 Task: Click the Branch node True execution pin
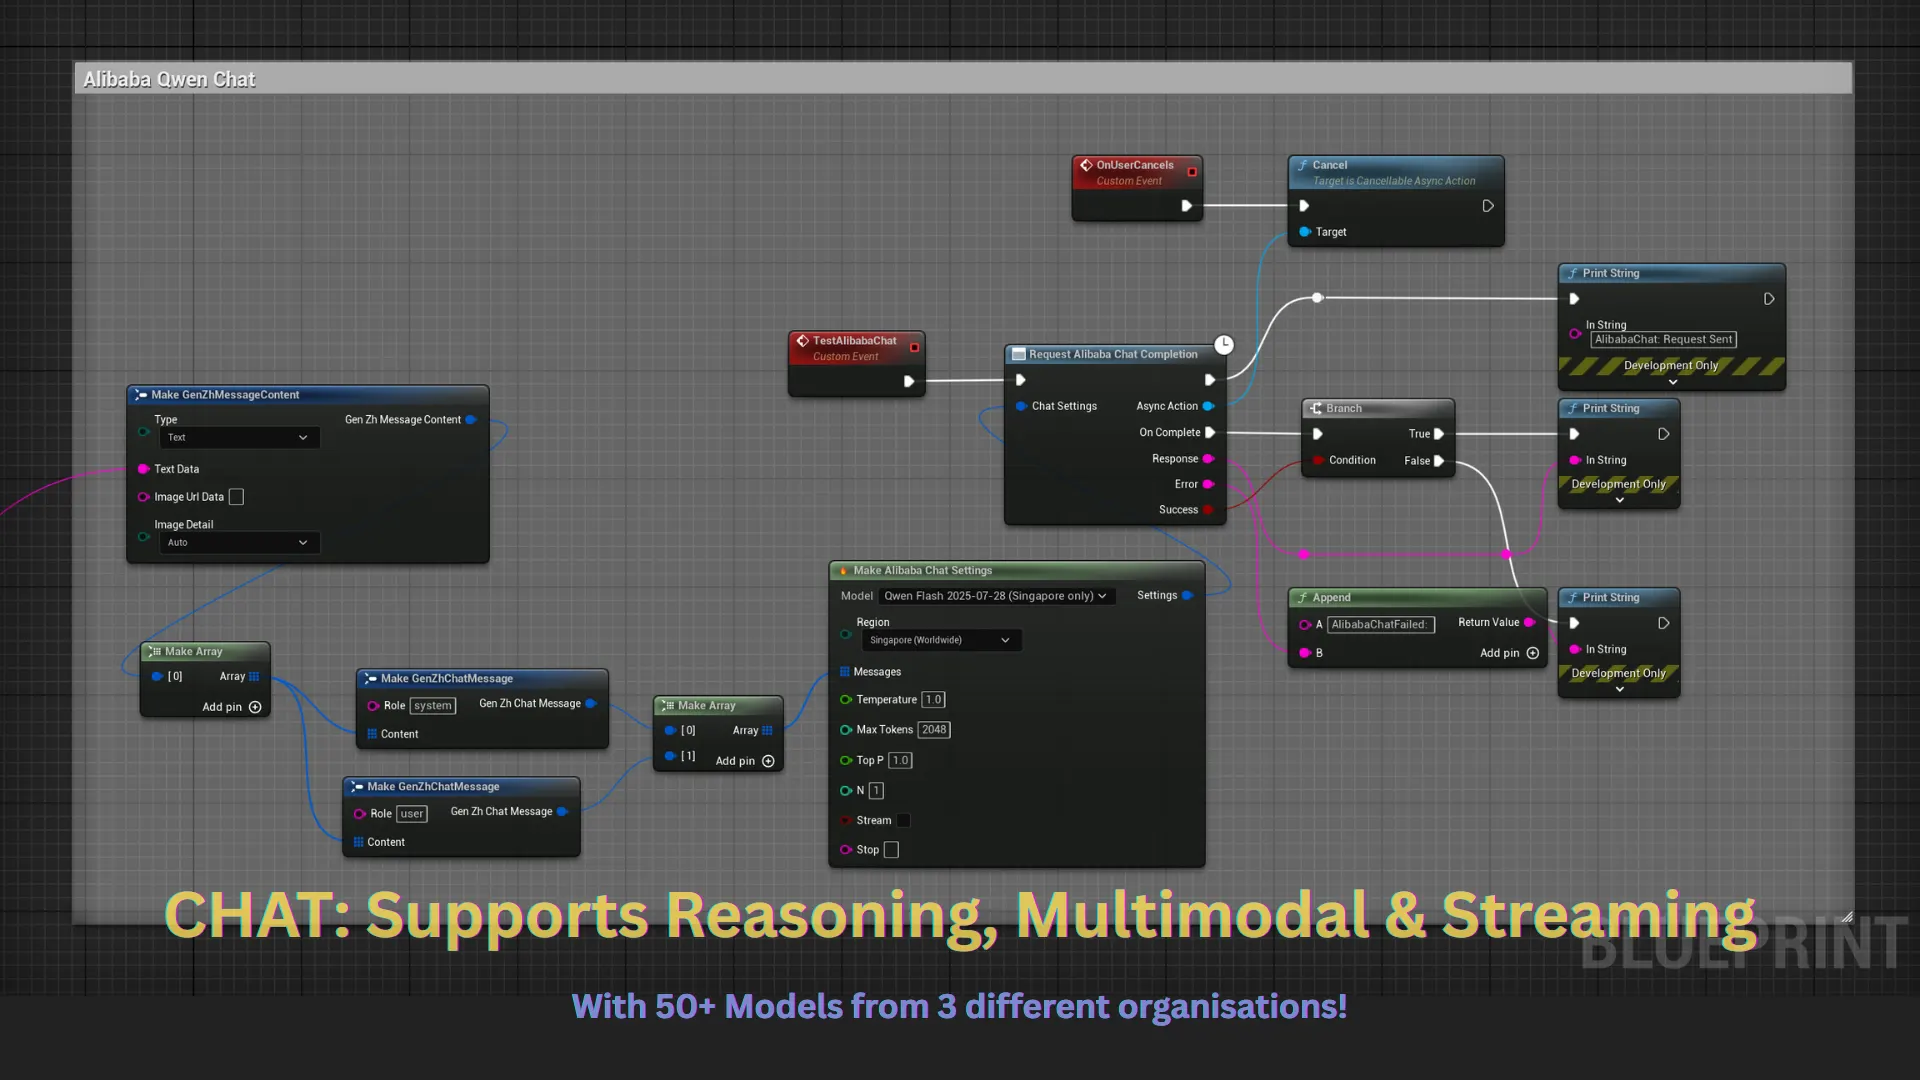pos(1439,434)
